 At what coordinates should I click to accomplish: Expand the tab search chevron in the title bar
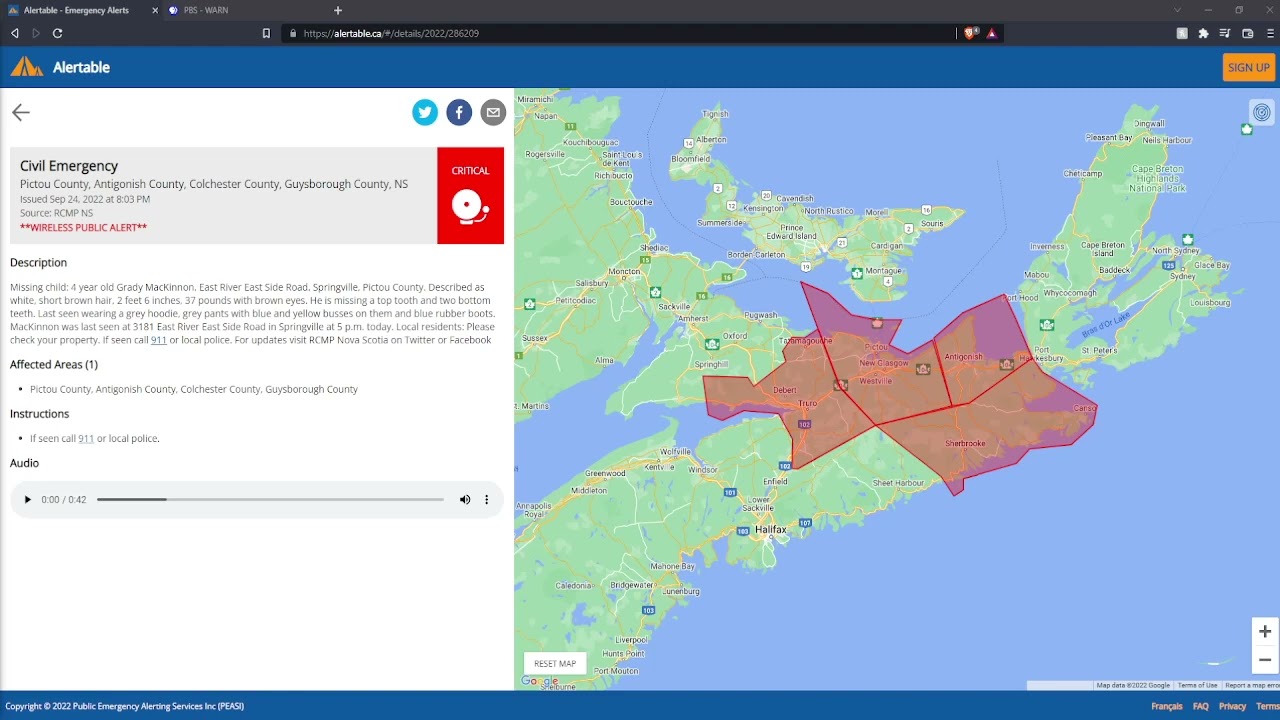click(x=1177, y=10)
